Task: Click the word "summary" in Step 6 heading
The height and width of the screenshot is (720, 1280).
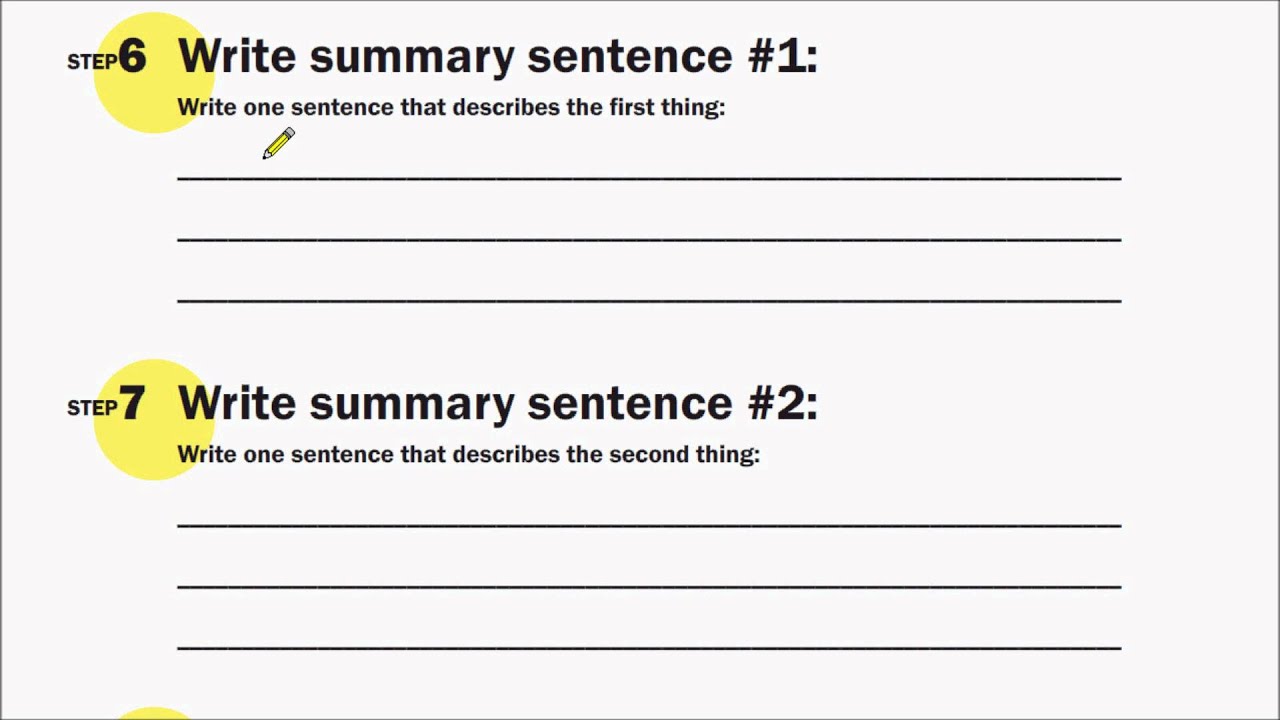Action: pyautogui.click(x=413, y=58)
